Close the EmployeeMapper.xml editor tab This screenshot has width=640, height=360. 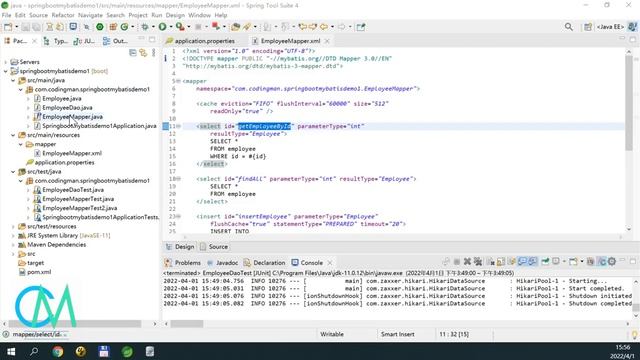tap(327, 41)
